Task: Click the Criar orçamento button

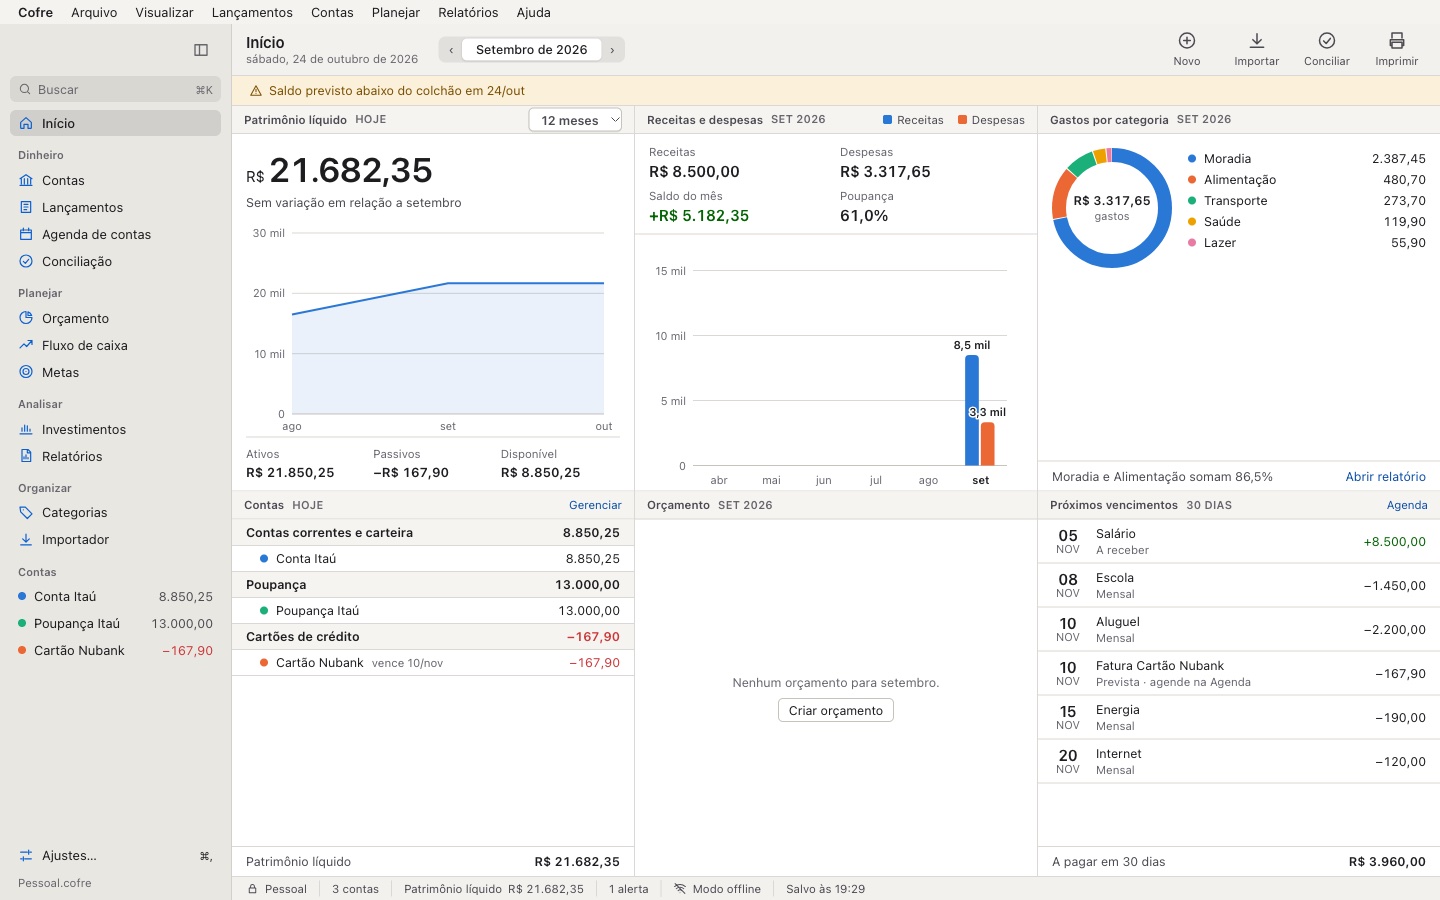Action: (x=836, y=710)
